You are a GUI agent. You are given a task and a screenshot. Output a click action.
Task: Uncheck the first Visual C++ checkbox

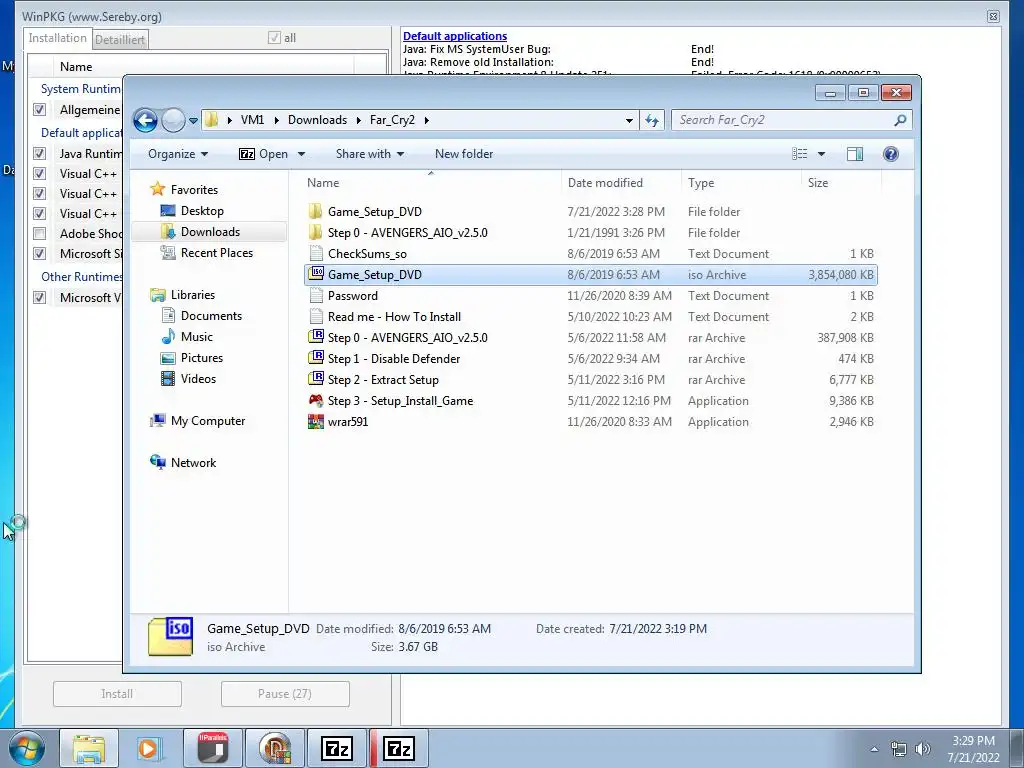pyautogui.click(x=40, y=174)
